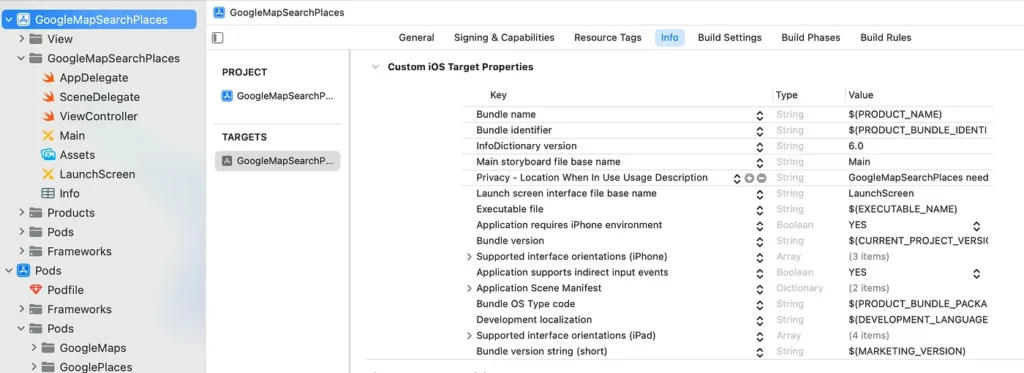Select GoogleMapSearchPlaces under PROJECT

pos(278,96)
